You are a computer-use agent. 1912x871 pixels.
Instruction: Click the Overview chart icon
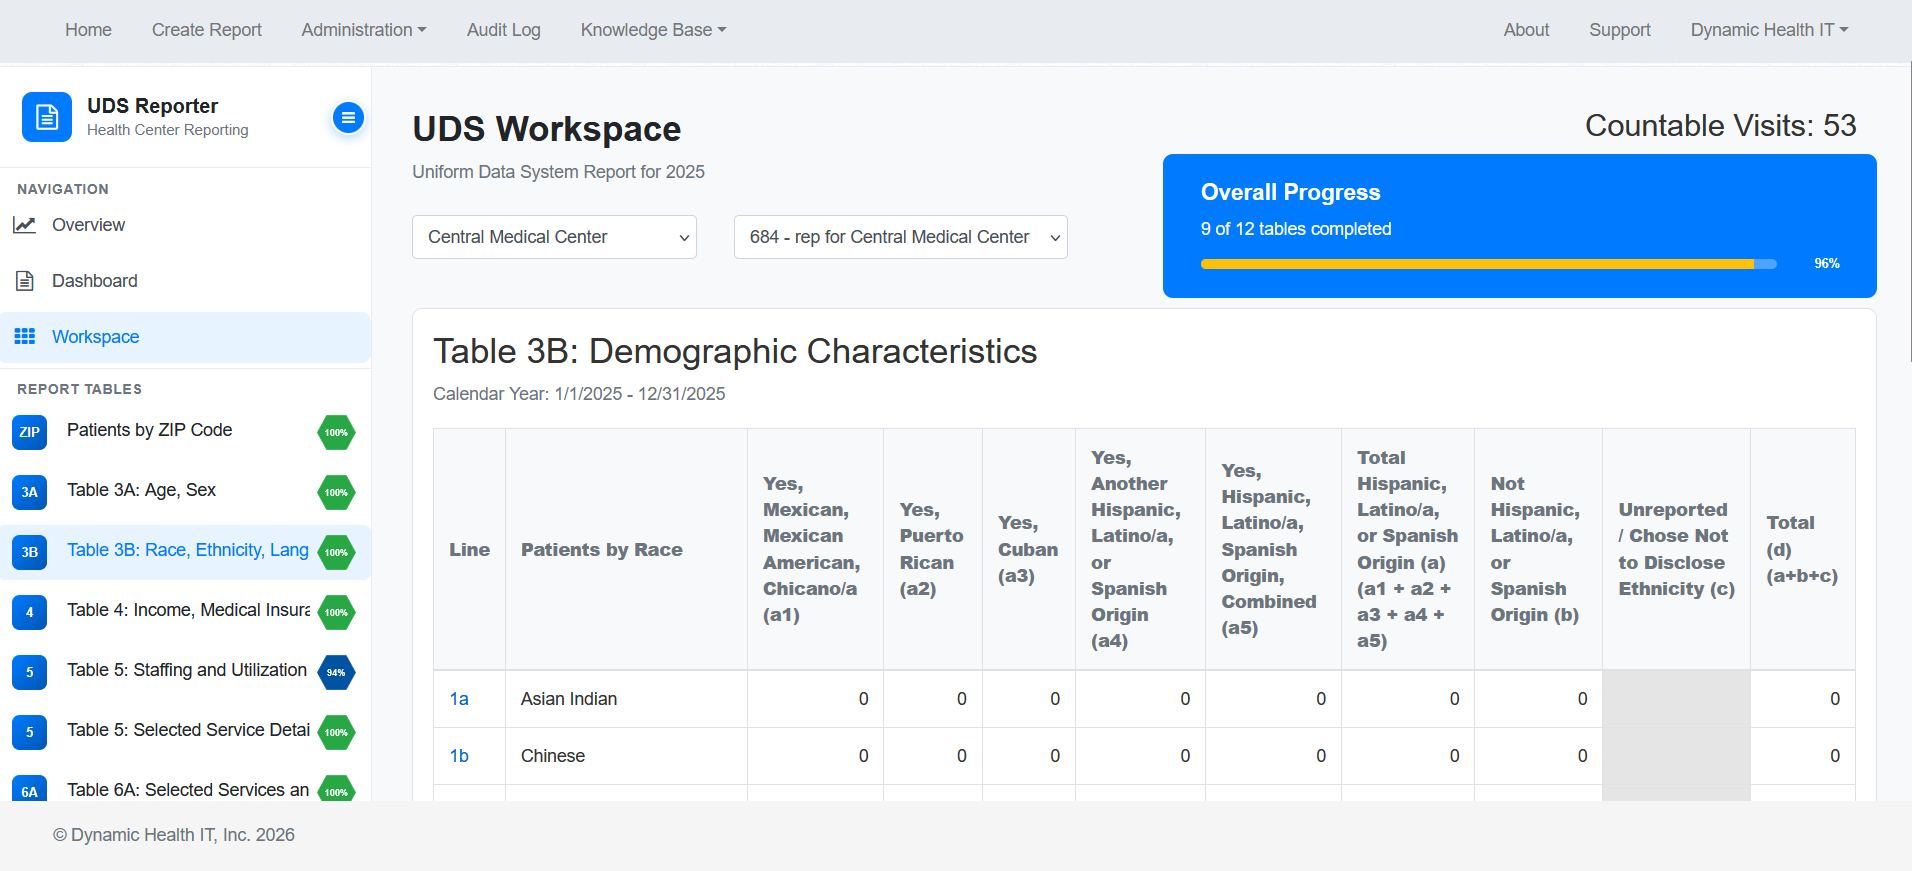click(x=25, y=225)
